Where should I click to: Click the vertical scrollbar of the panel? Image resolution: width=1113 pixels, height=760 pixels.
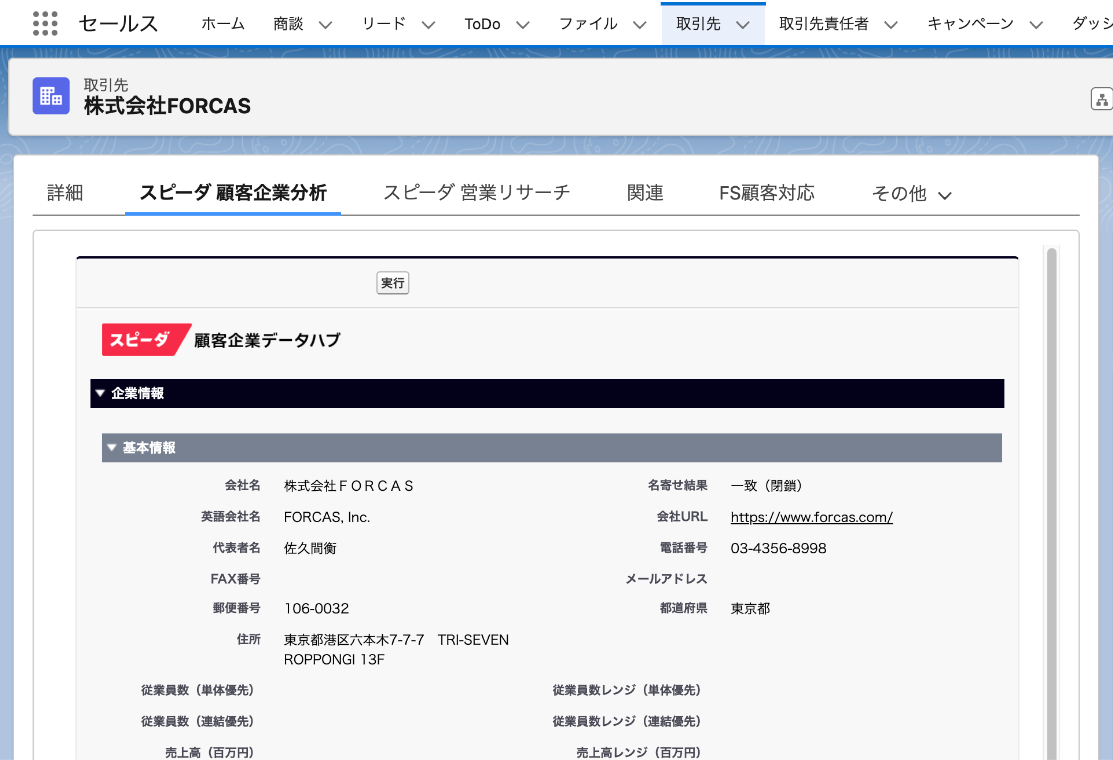tap(1051, 500)
